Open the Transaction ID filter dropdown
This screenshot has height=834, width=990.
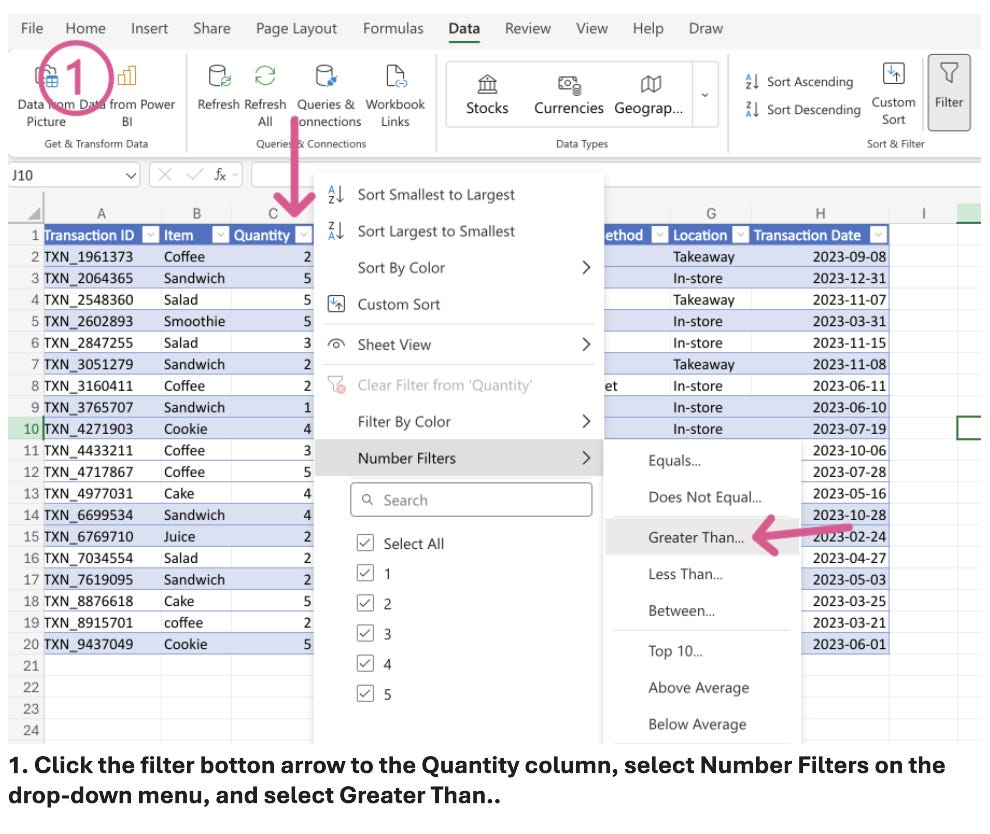pyautogui.click(x=150, y=235)
